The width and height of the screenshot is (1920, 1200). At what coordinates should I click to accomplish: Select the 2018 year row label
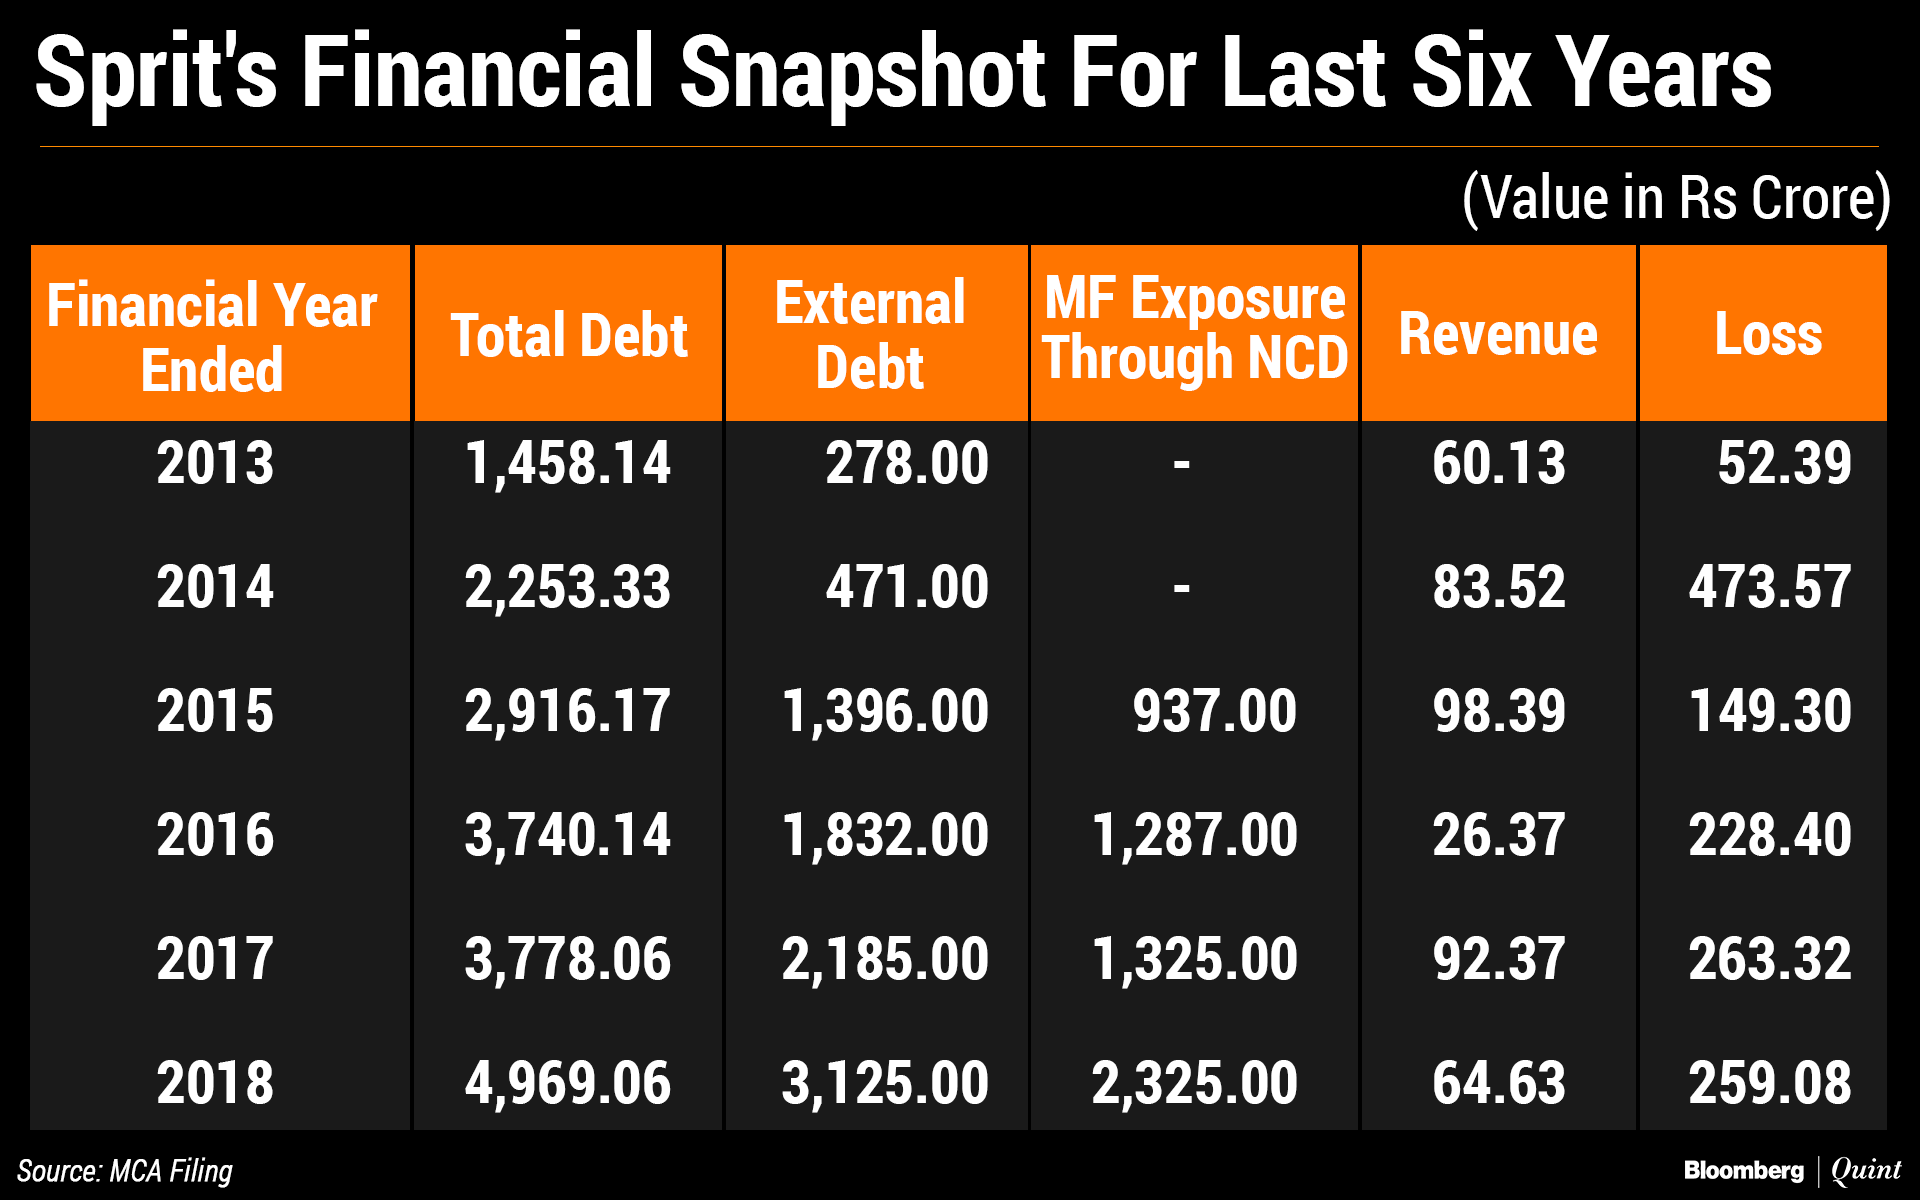(x=215, y=1082)
